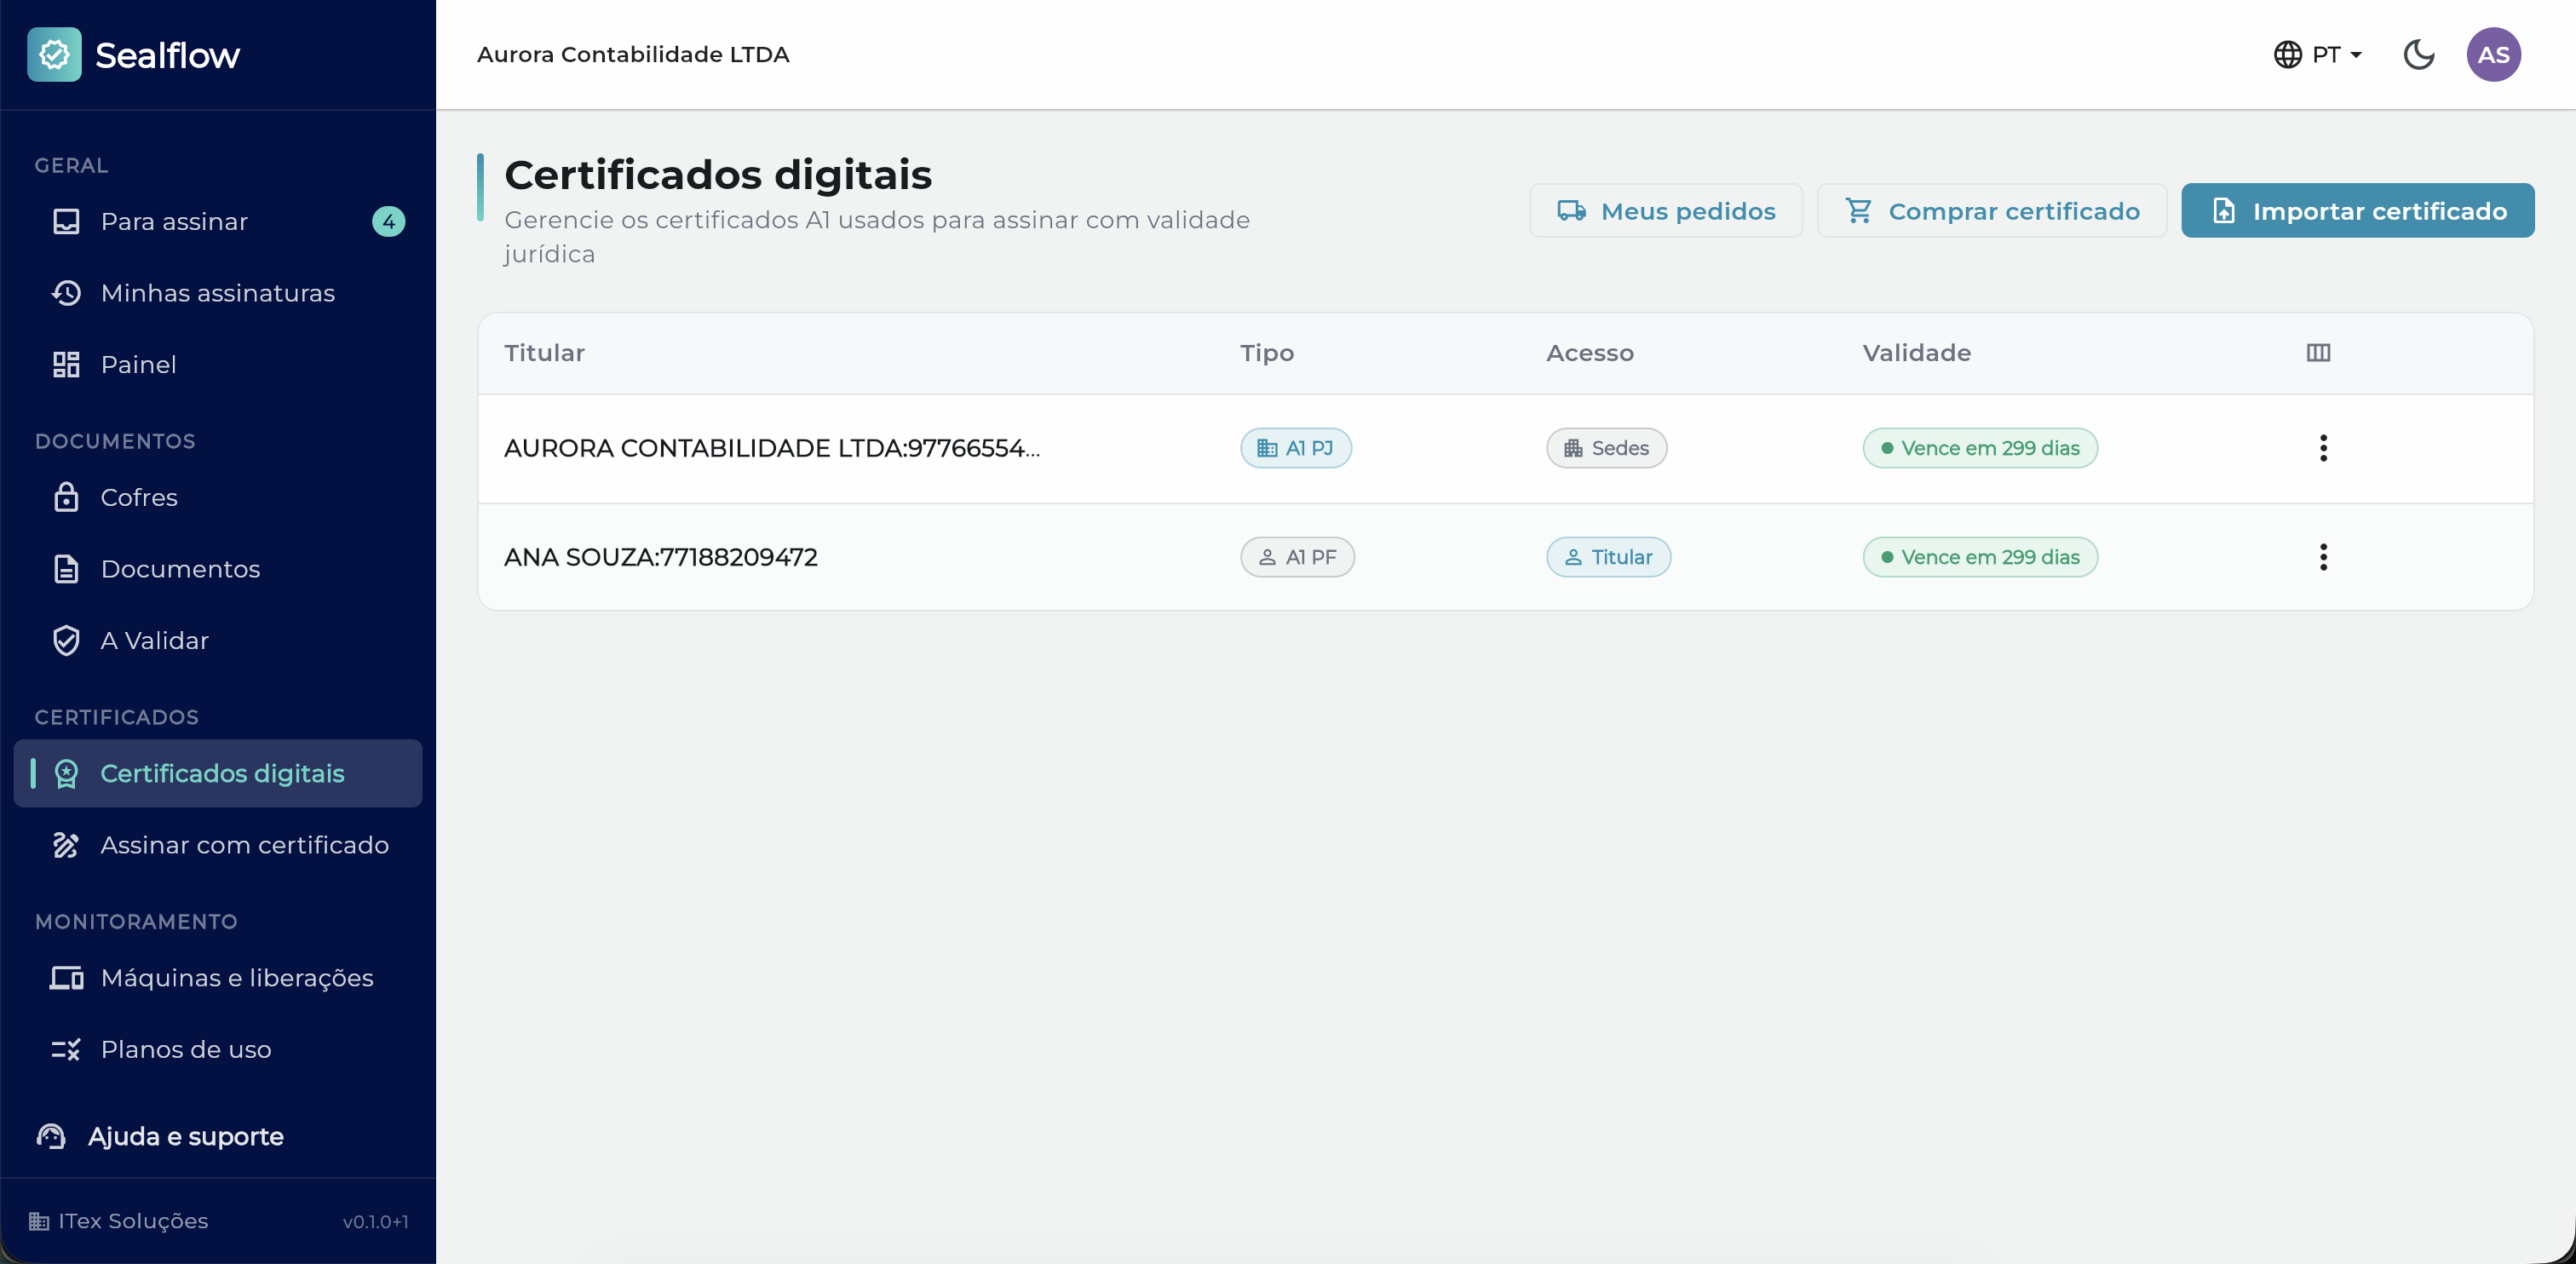This screenshot has height=1264, width=2576.
Task: Open the Cofres lock icon
Action: pyautogui.click(x=66, y=496)
